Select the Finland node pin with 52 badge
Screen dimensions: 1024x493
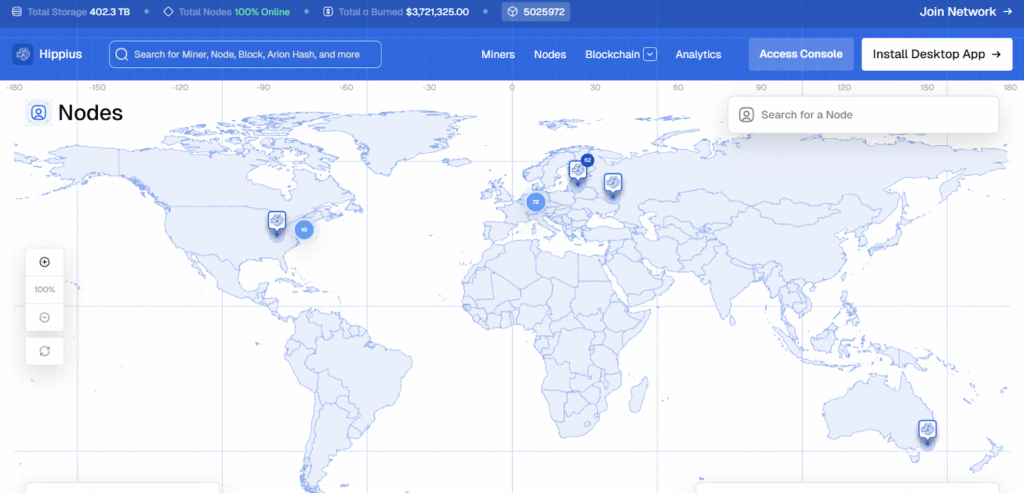pyautogui.click(x=579, y=170)
